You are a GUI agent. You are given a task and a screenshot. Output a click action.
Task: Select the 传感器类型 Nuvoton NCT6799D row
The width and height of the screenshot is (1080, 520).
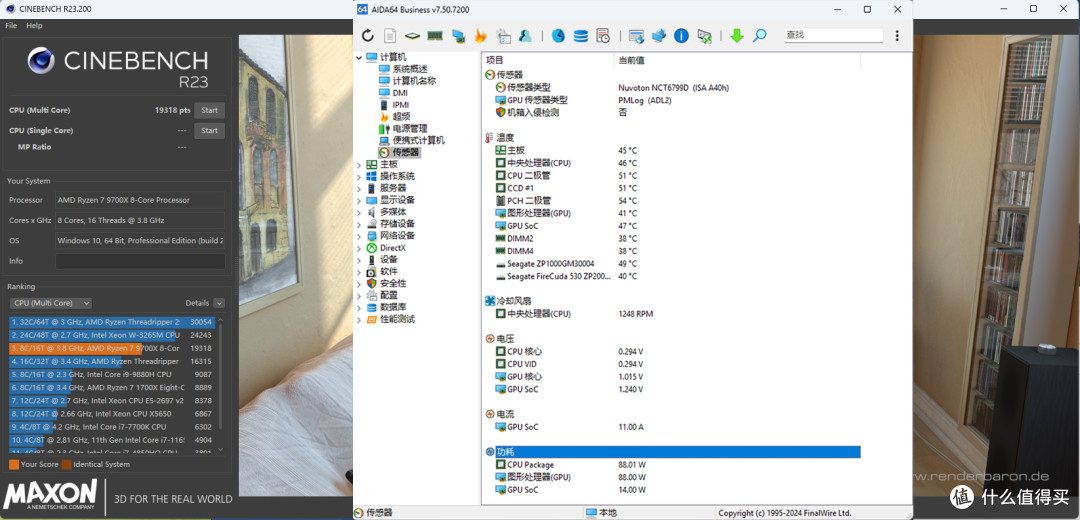pos(672,87)
